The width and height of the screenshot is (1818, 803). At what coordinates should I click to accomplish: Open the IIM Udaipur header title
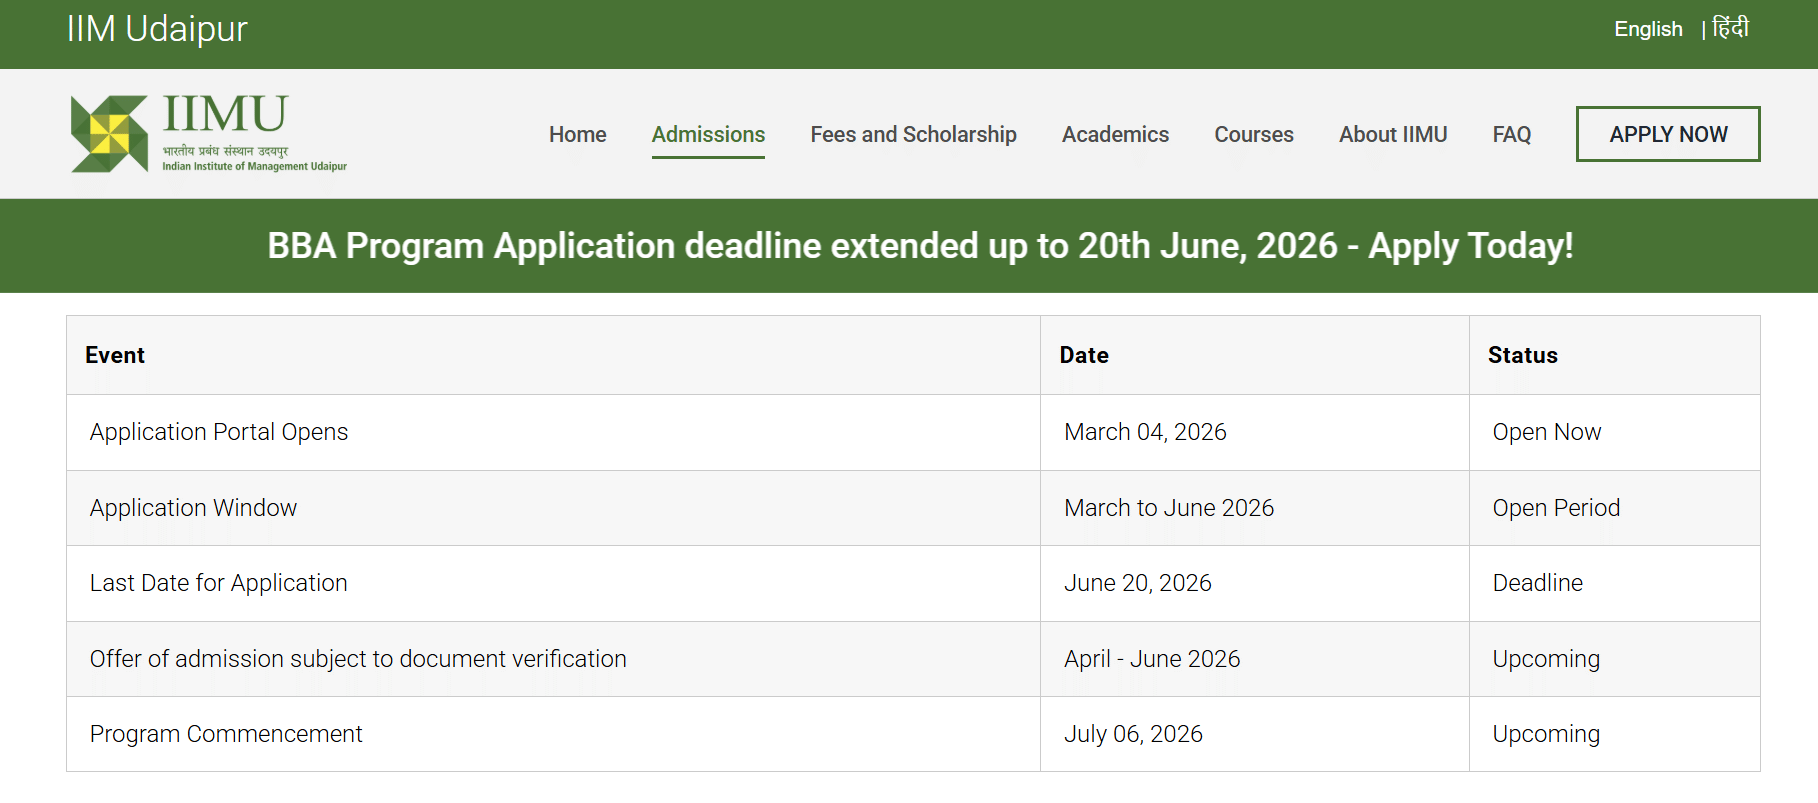point(157,29)
